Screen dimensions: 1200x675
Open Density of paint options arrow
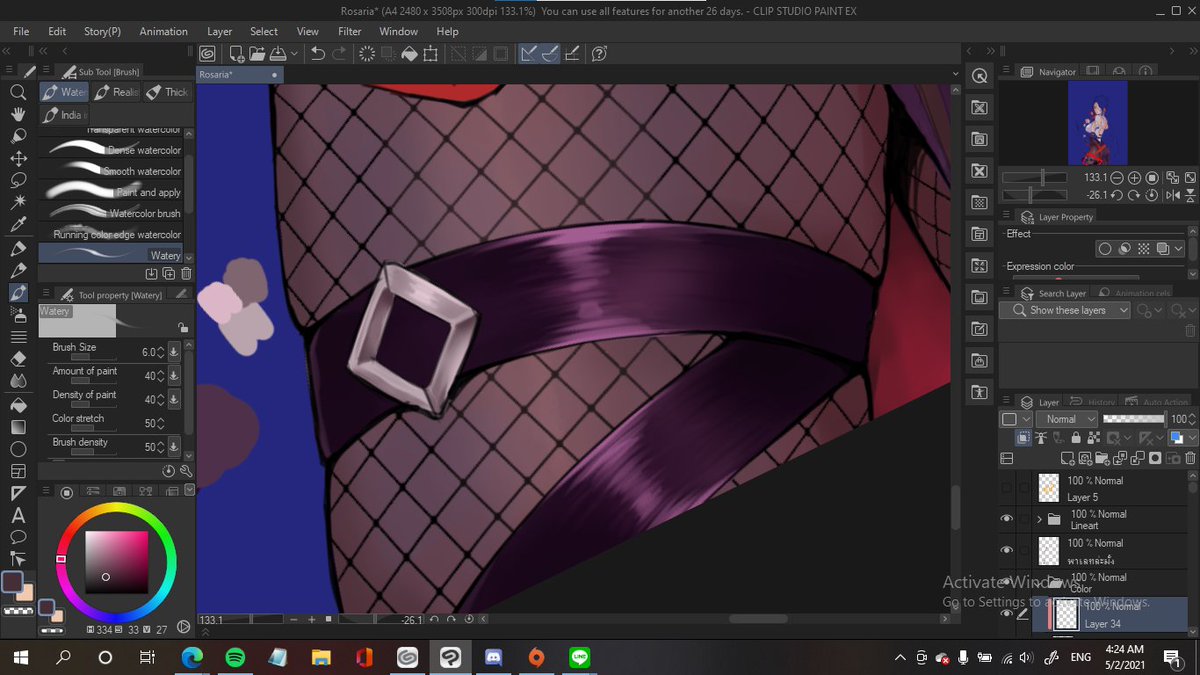(175, 400)
